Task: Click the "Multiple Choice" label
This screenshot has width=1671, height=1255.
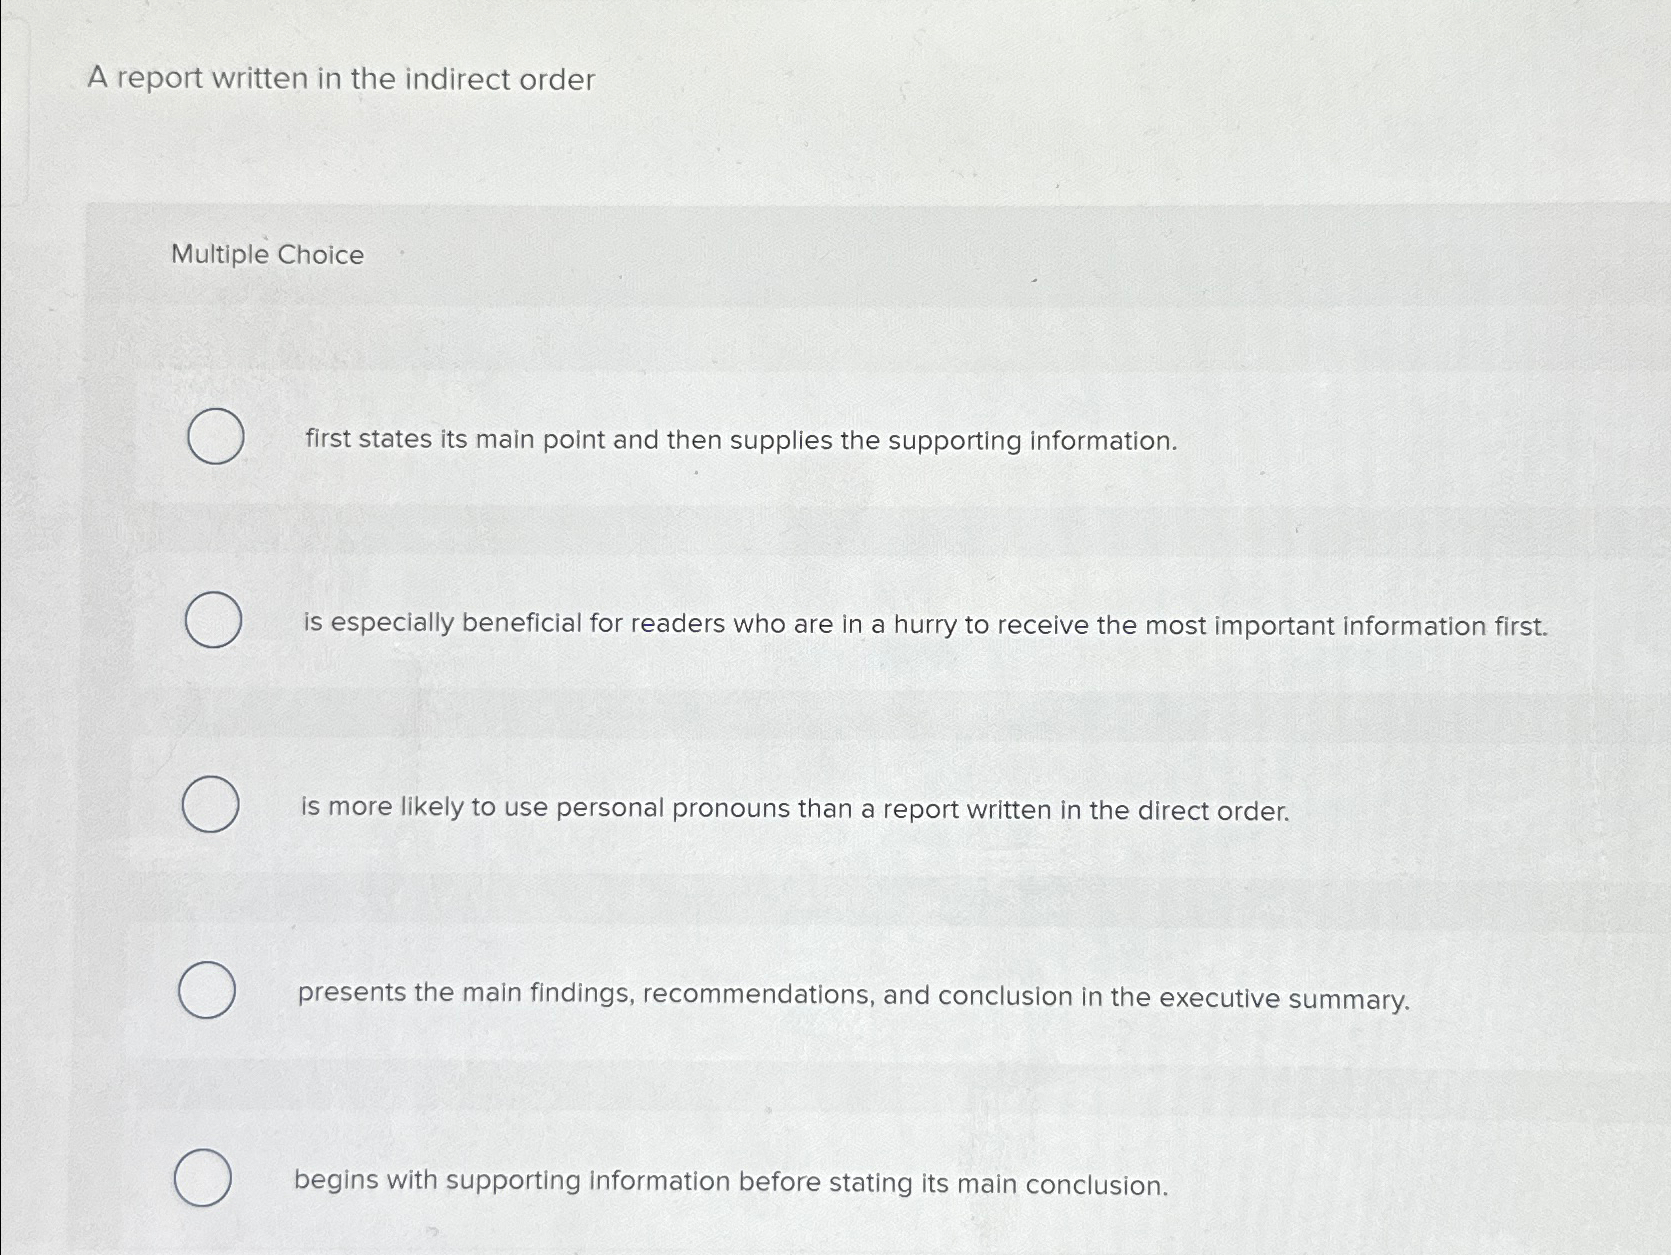Action: click(266, 256)
